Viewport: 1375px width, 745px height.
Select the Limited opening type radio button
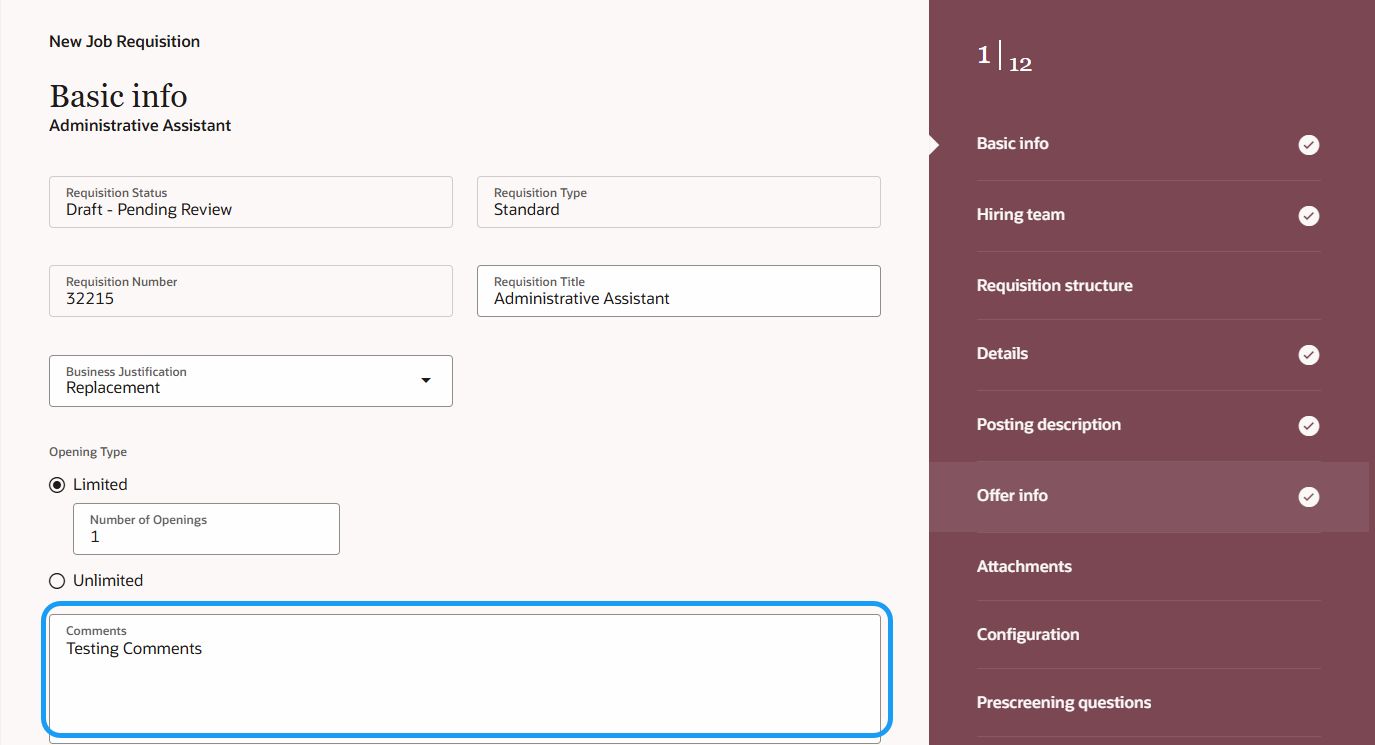(57, 485)
